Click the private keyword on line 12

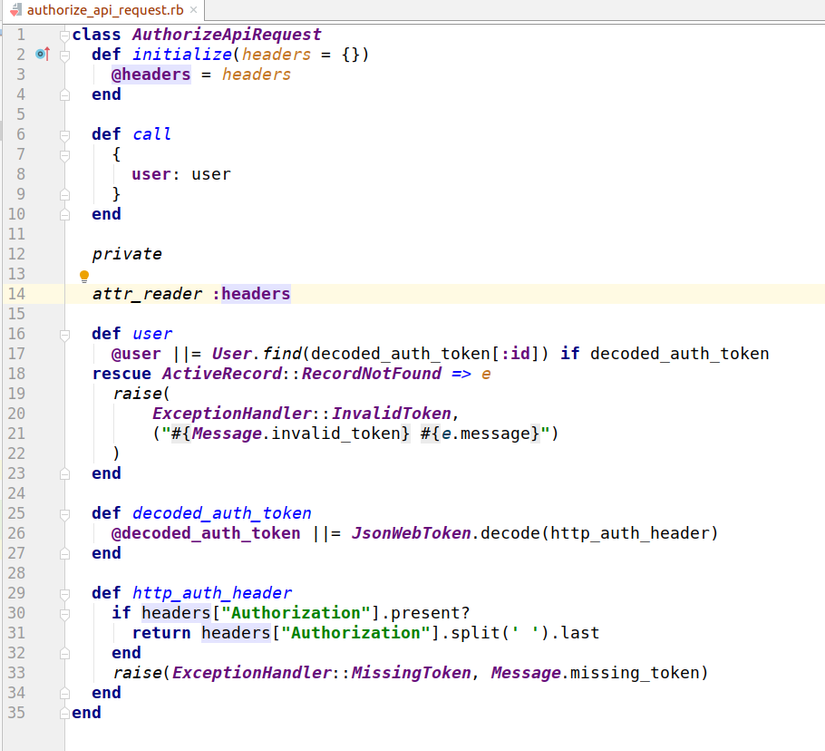coord(127,254)
